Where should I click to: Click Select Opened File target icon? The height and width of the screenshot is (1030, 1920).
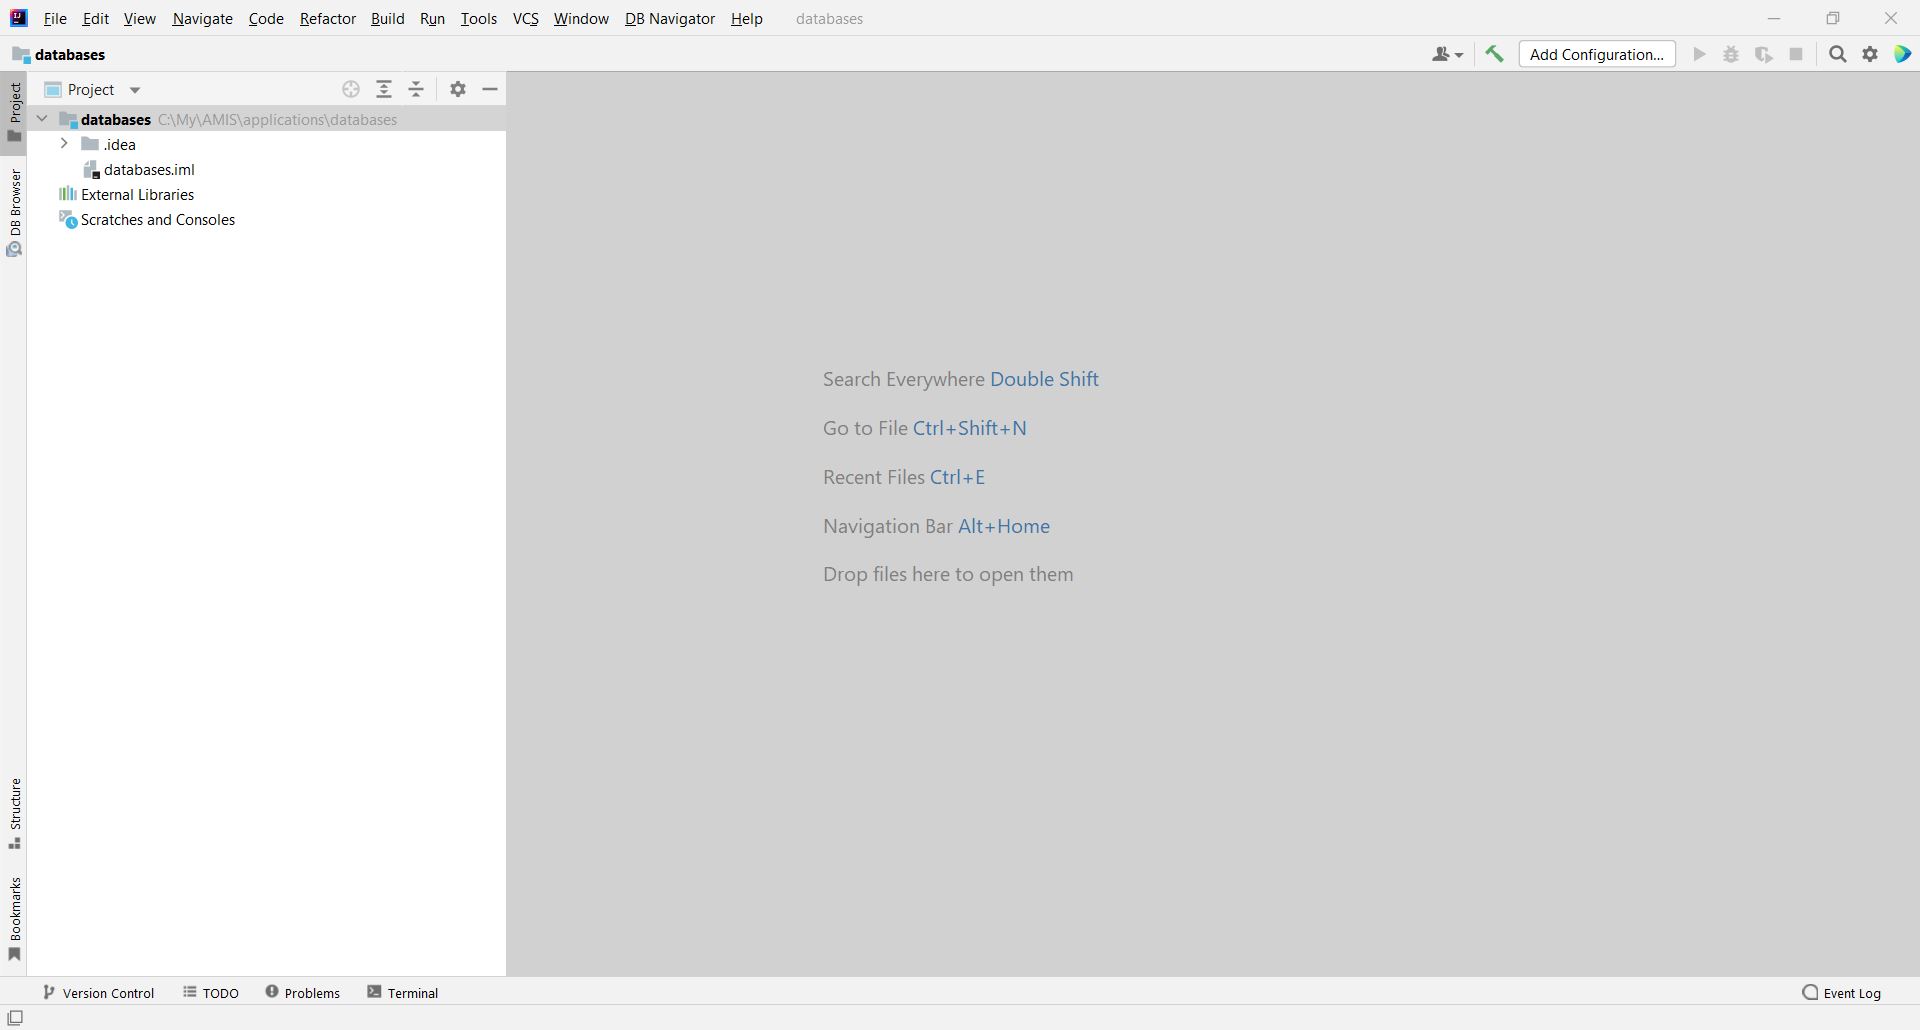351,90
